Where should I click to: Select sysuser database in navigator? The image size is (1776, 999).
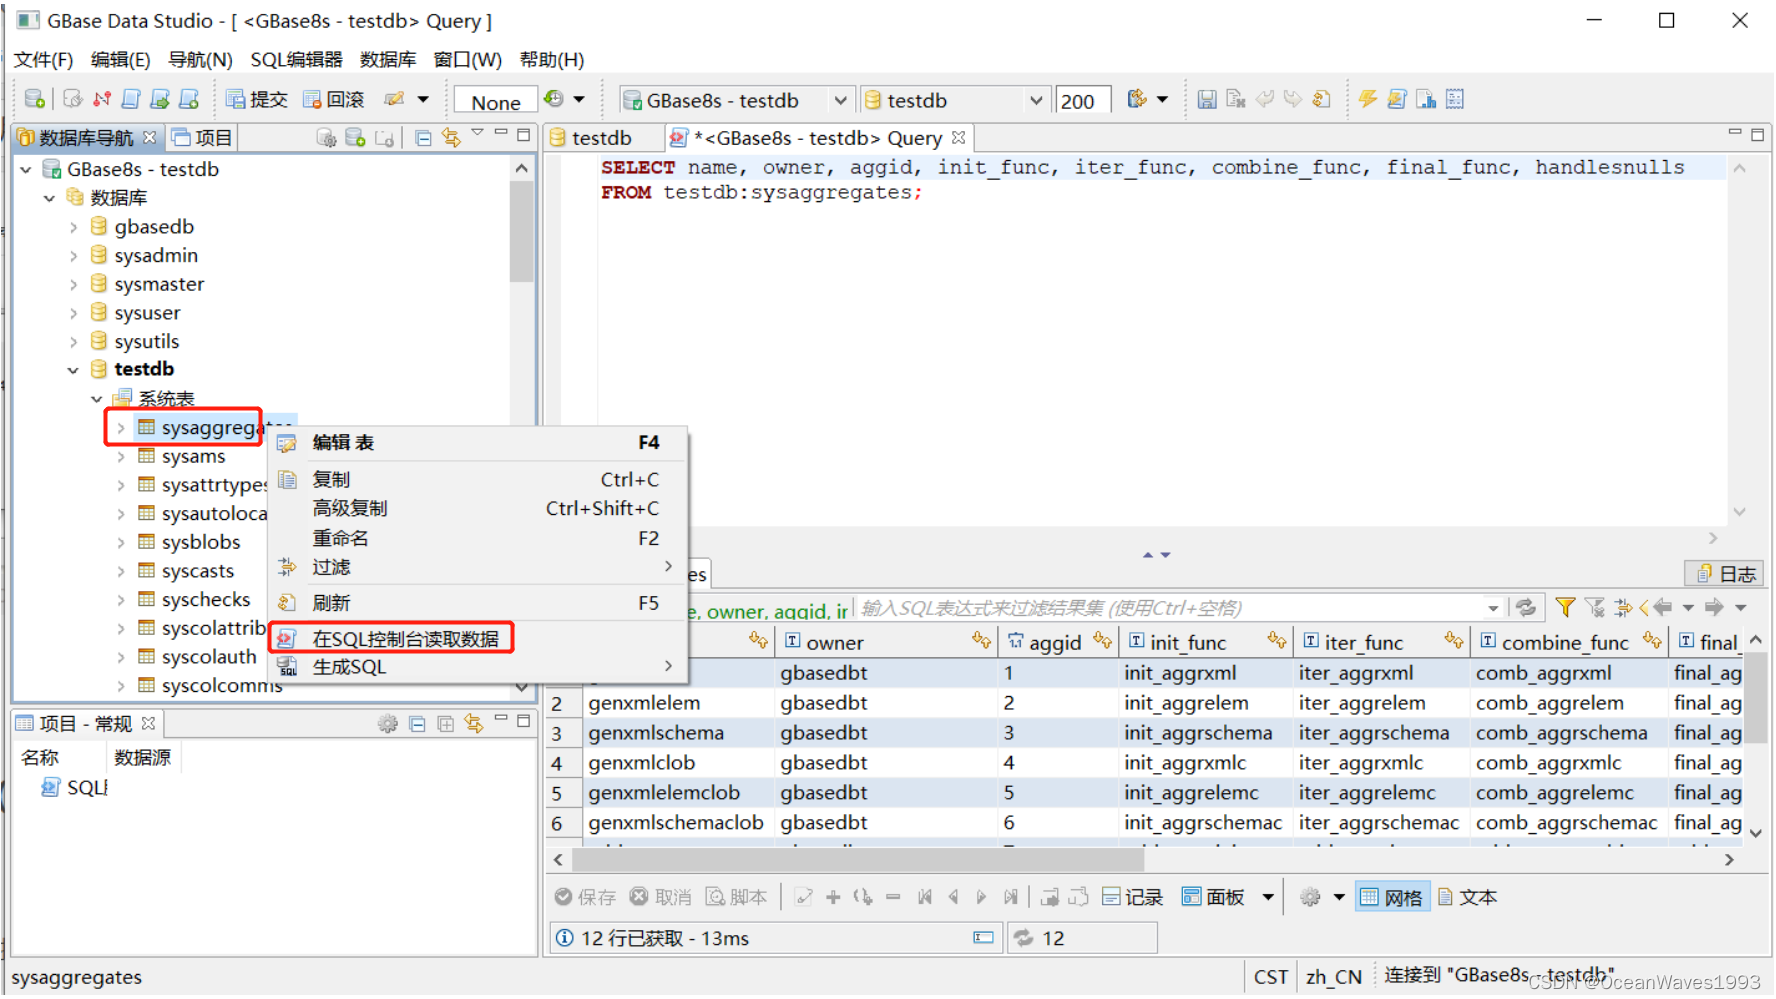[147, 313]
